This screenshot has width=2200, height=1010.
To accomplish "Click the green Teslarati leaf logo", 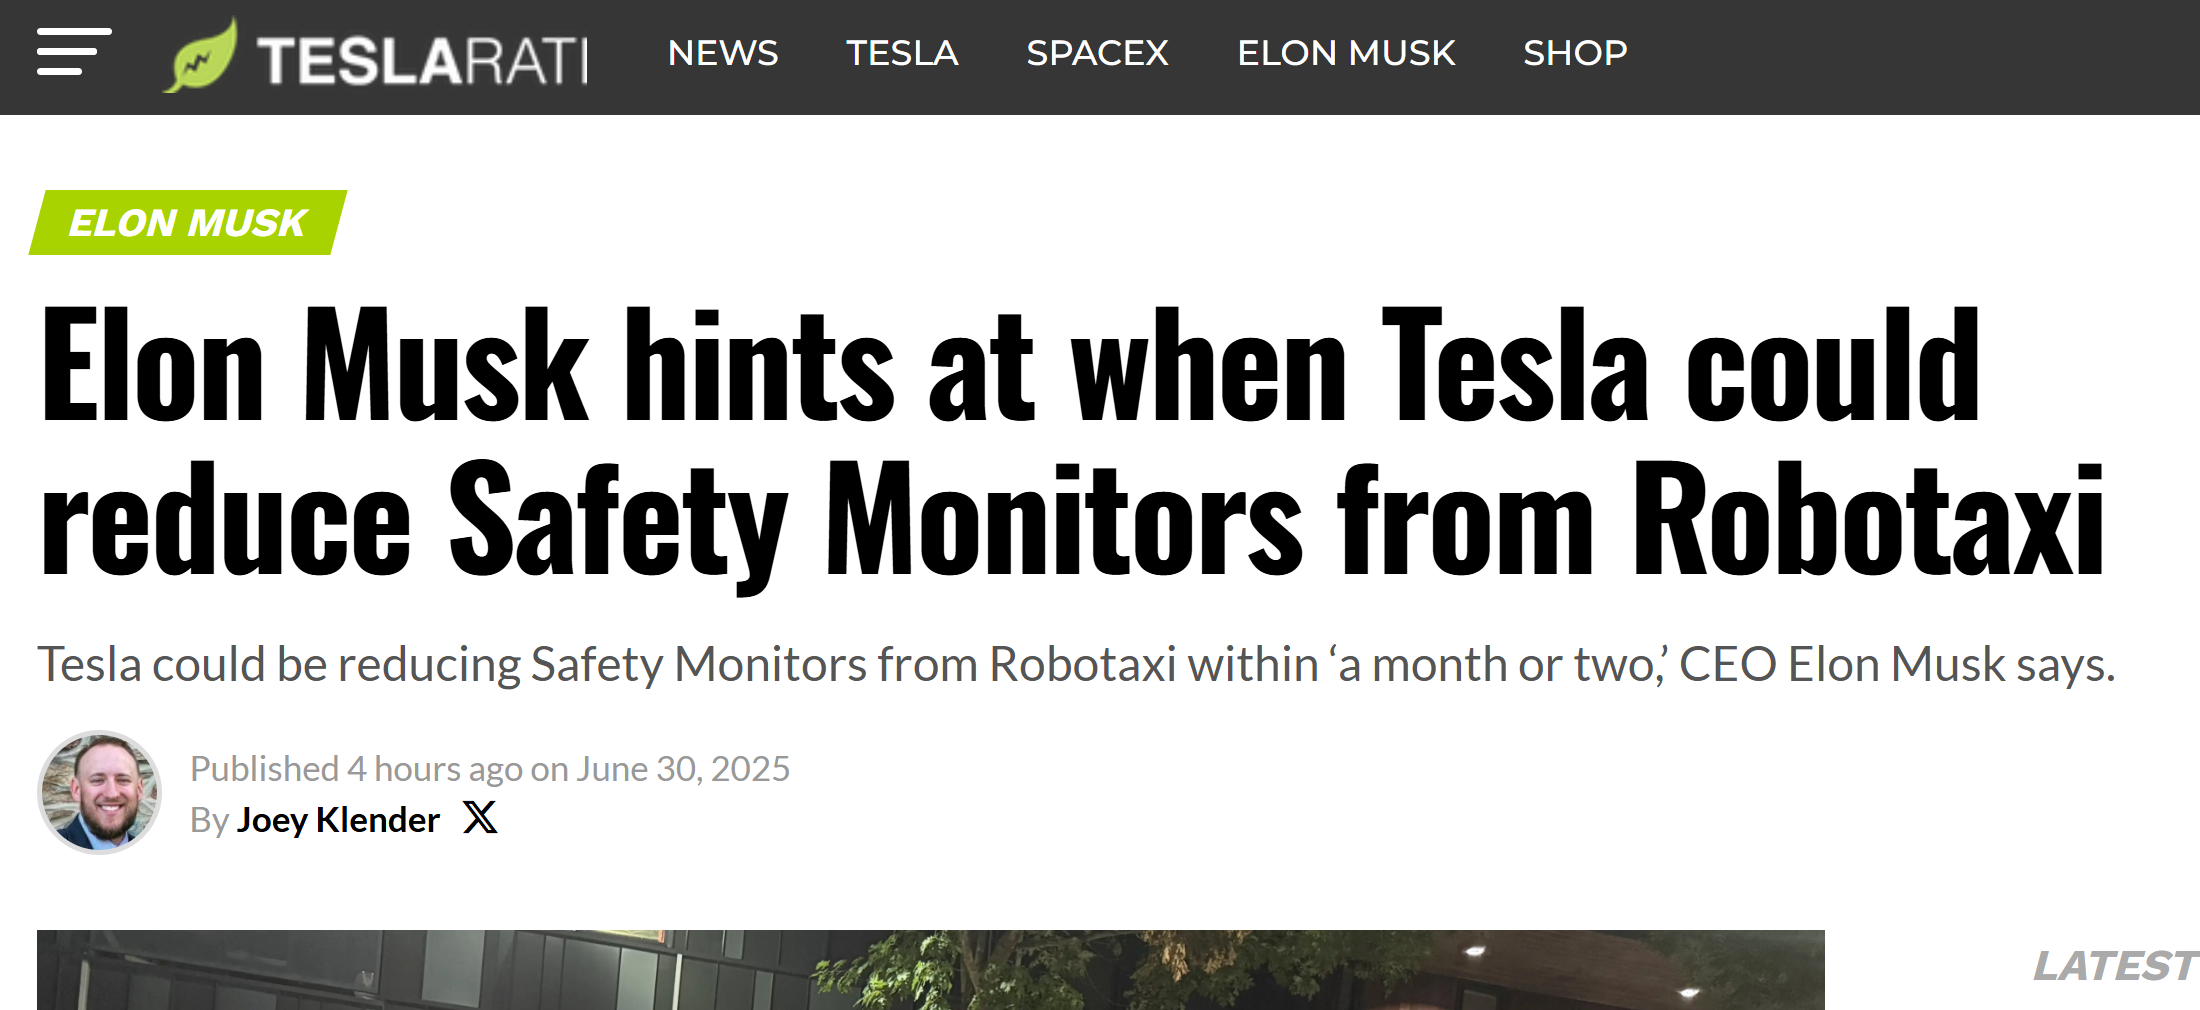I will [x=201, y=58].
